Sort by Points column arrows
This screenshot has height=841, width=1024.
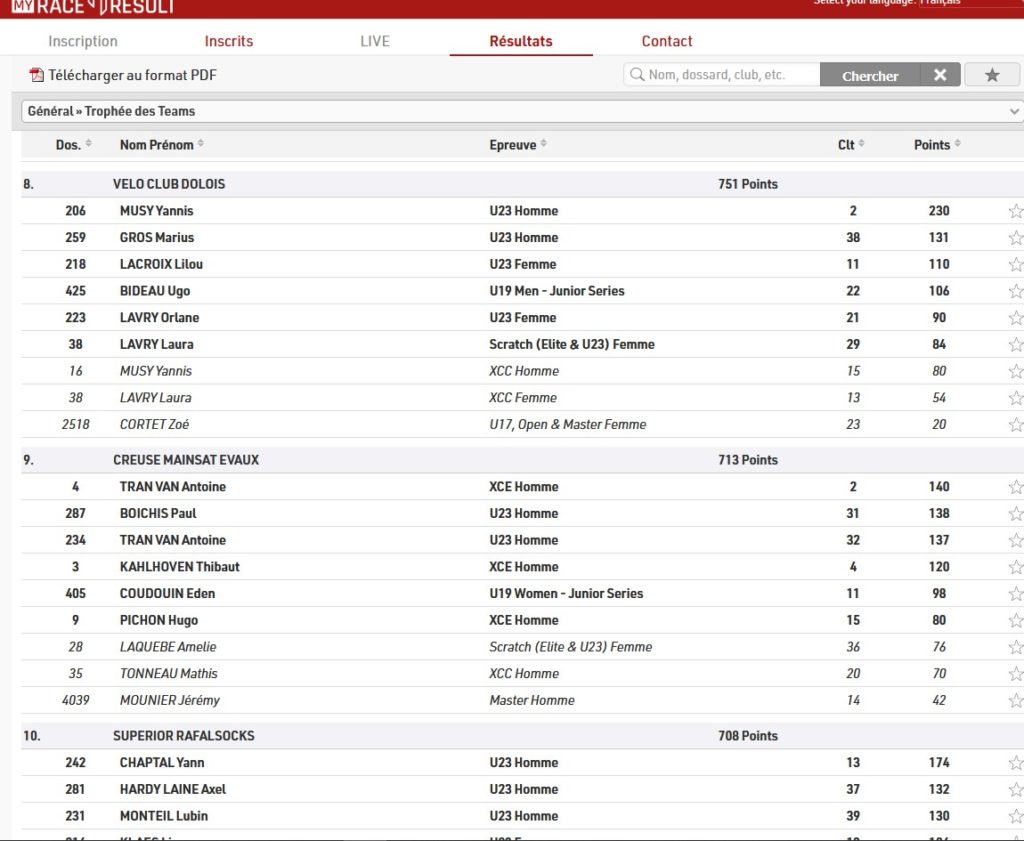957,144
